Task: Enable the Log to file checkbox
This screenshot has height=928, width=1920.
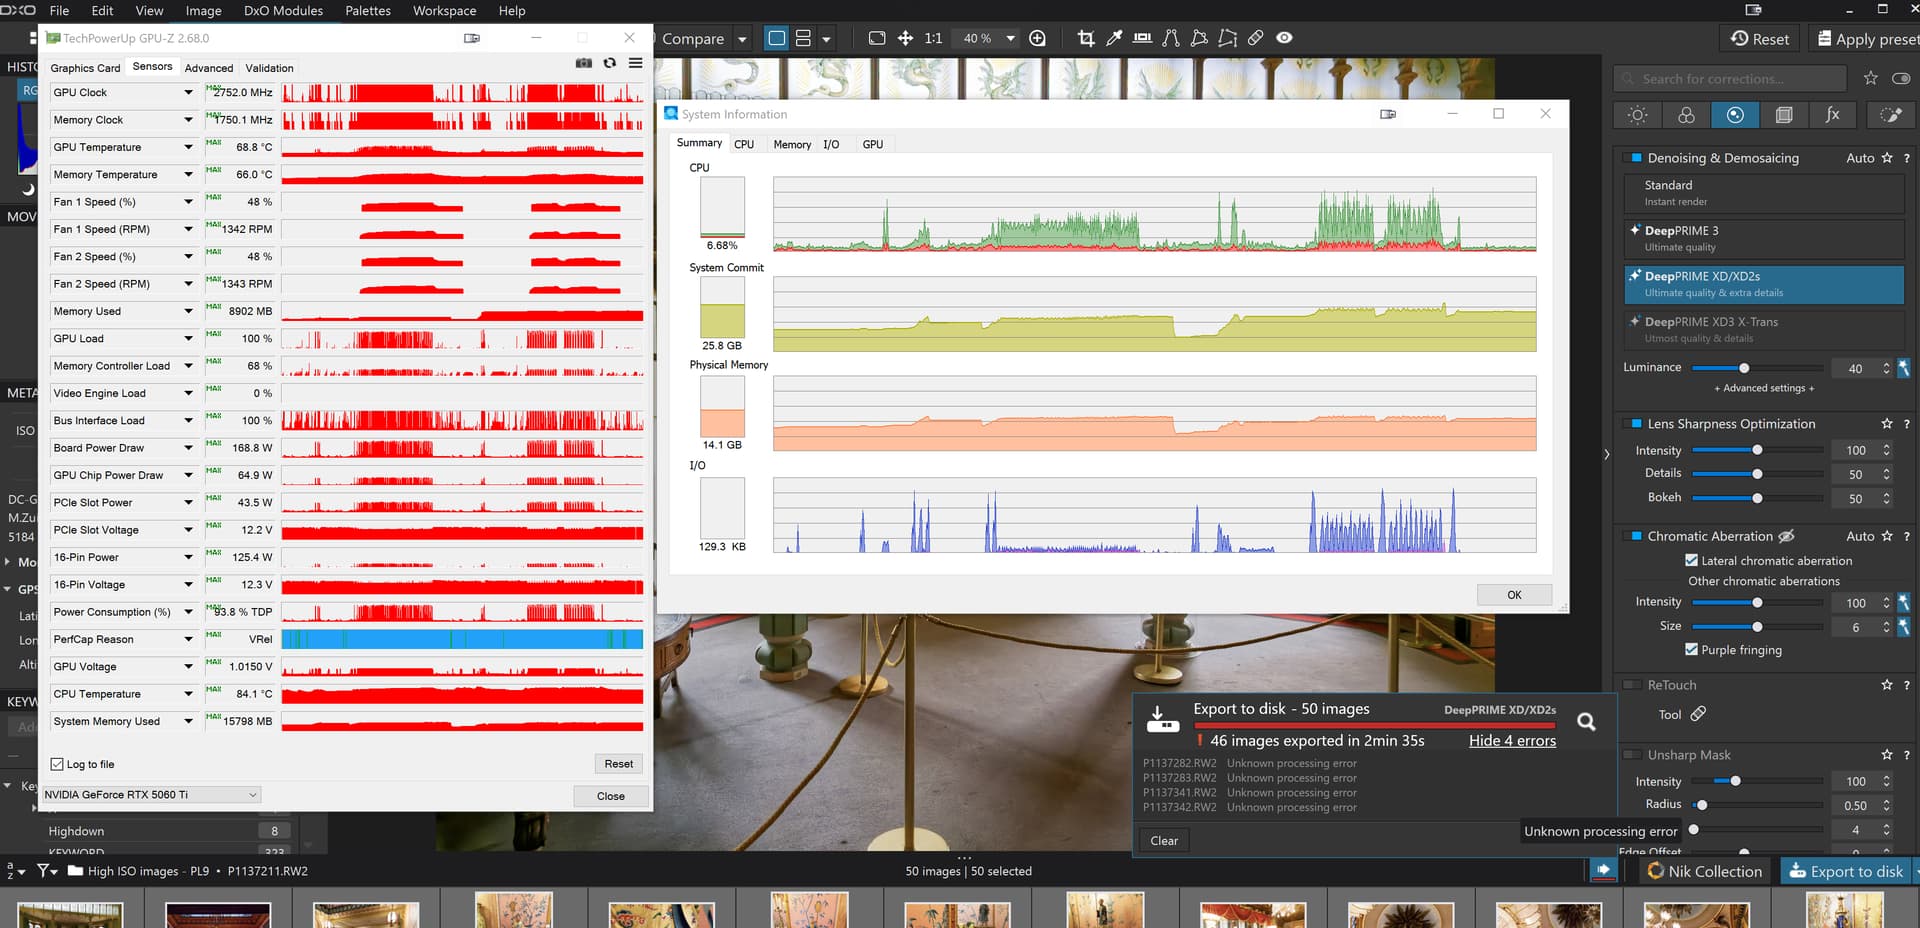Action: click(57, 765)
